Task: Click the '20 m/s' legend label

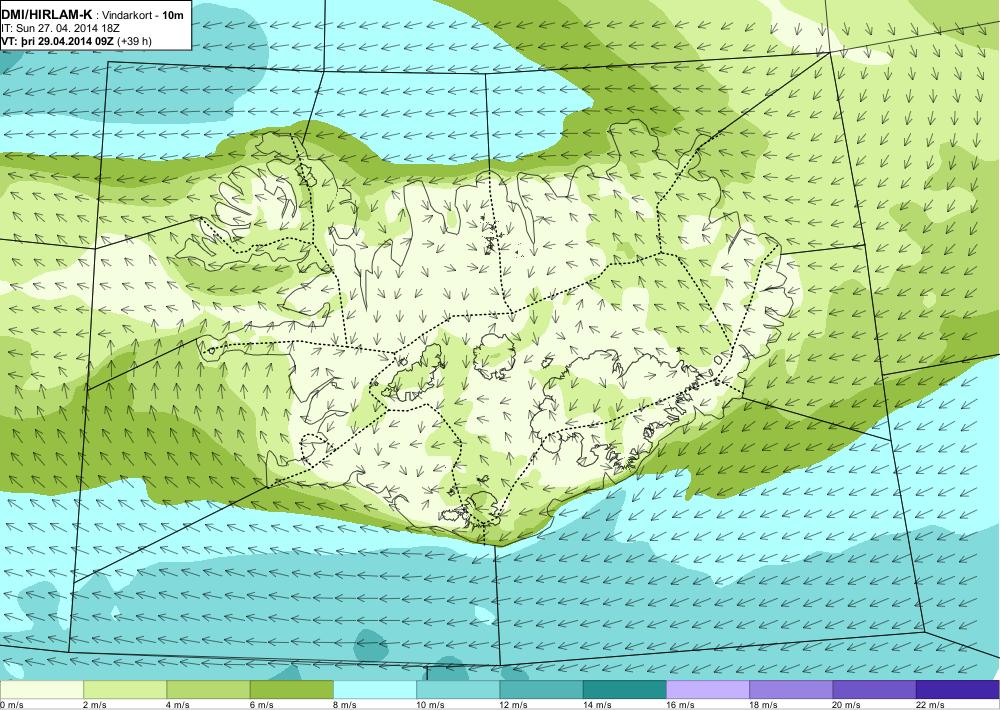Action: point(847,705)
